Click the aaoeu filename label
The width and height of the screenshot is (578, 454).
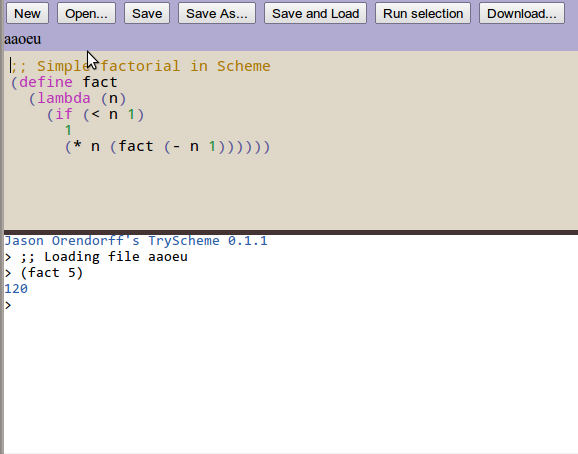(x=22, y=39)
